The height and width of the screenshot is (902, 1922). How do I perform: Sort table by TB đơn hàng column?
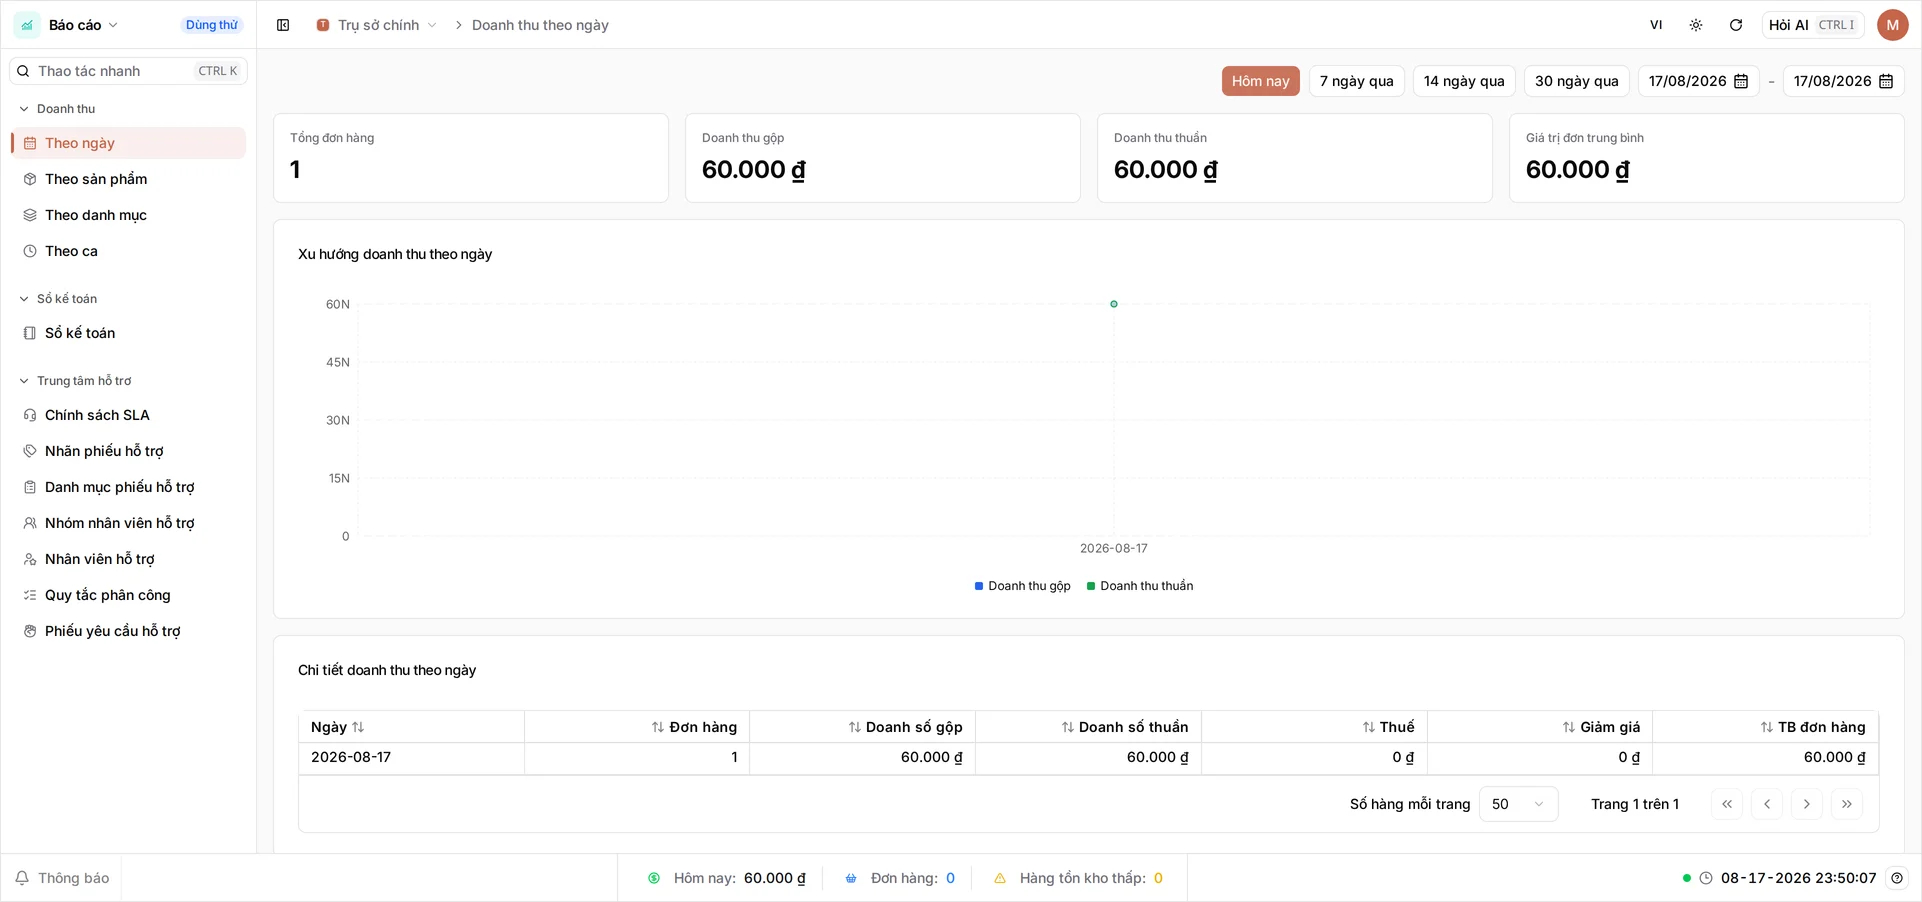coord(1813,727)
